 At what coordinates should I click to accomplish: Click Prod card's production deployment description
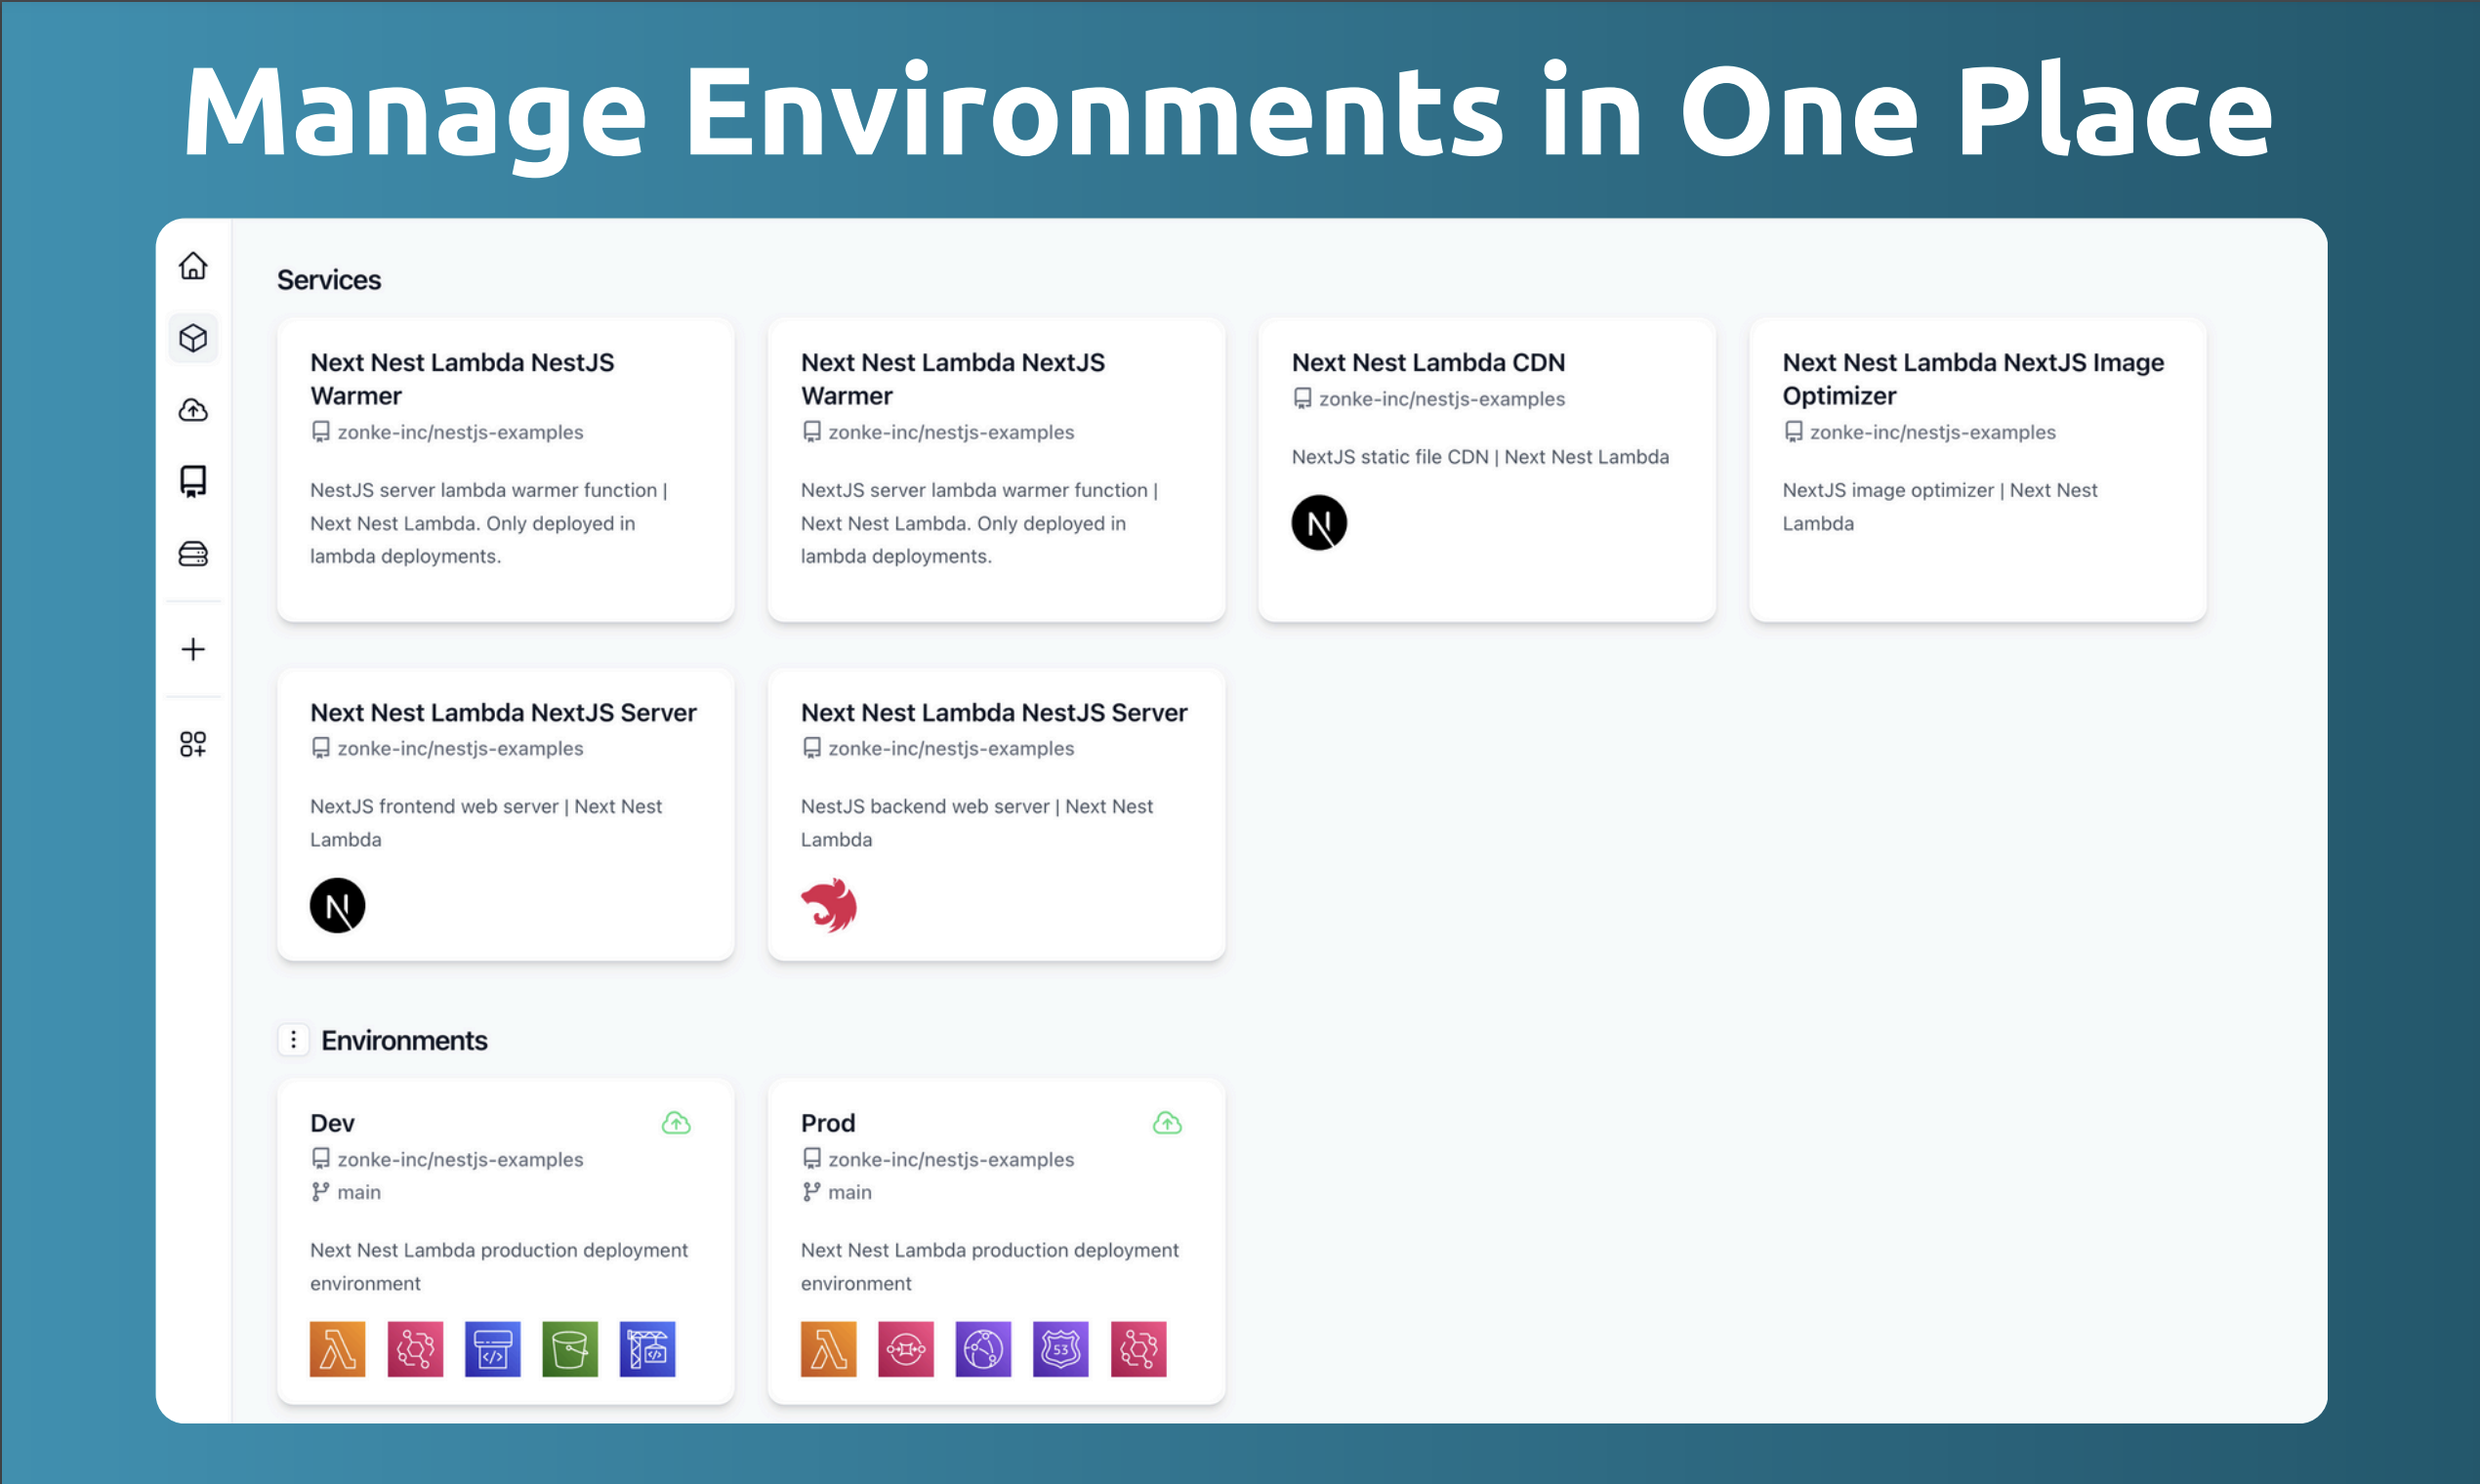(990, 1266)
